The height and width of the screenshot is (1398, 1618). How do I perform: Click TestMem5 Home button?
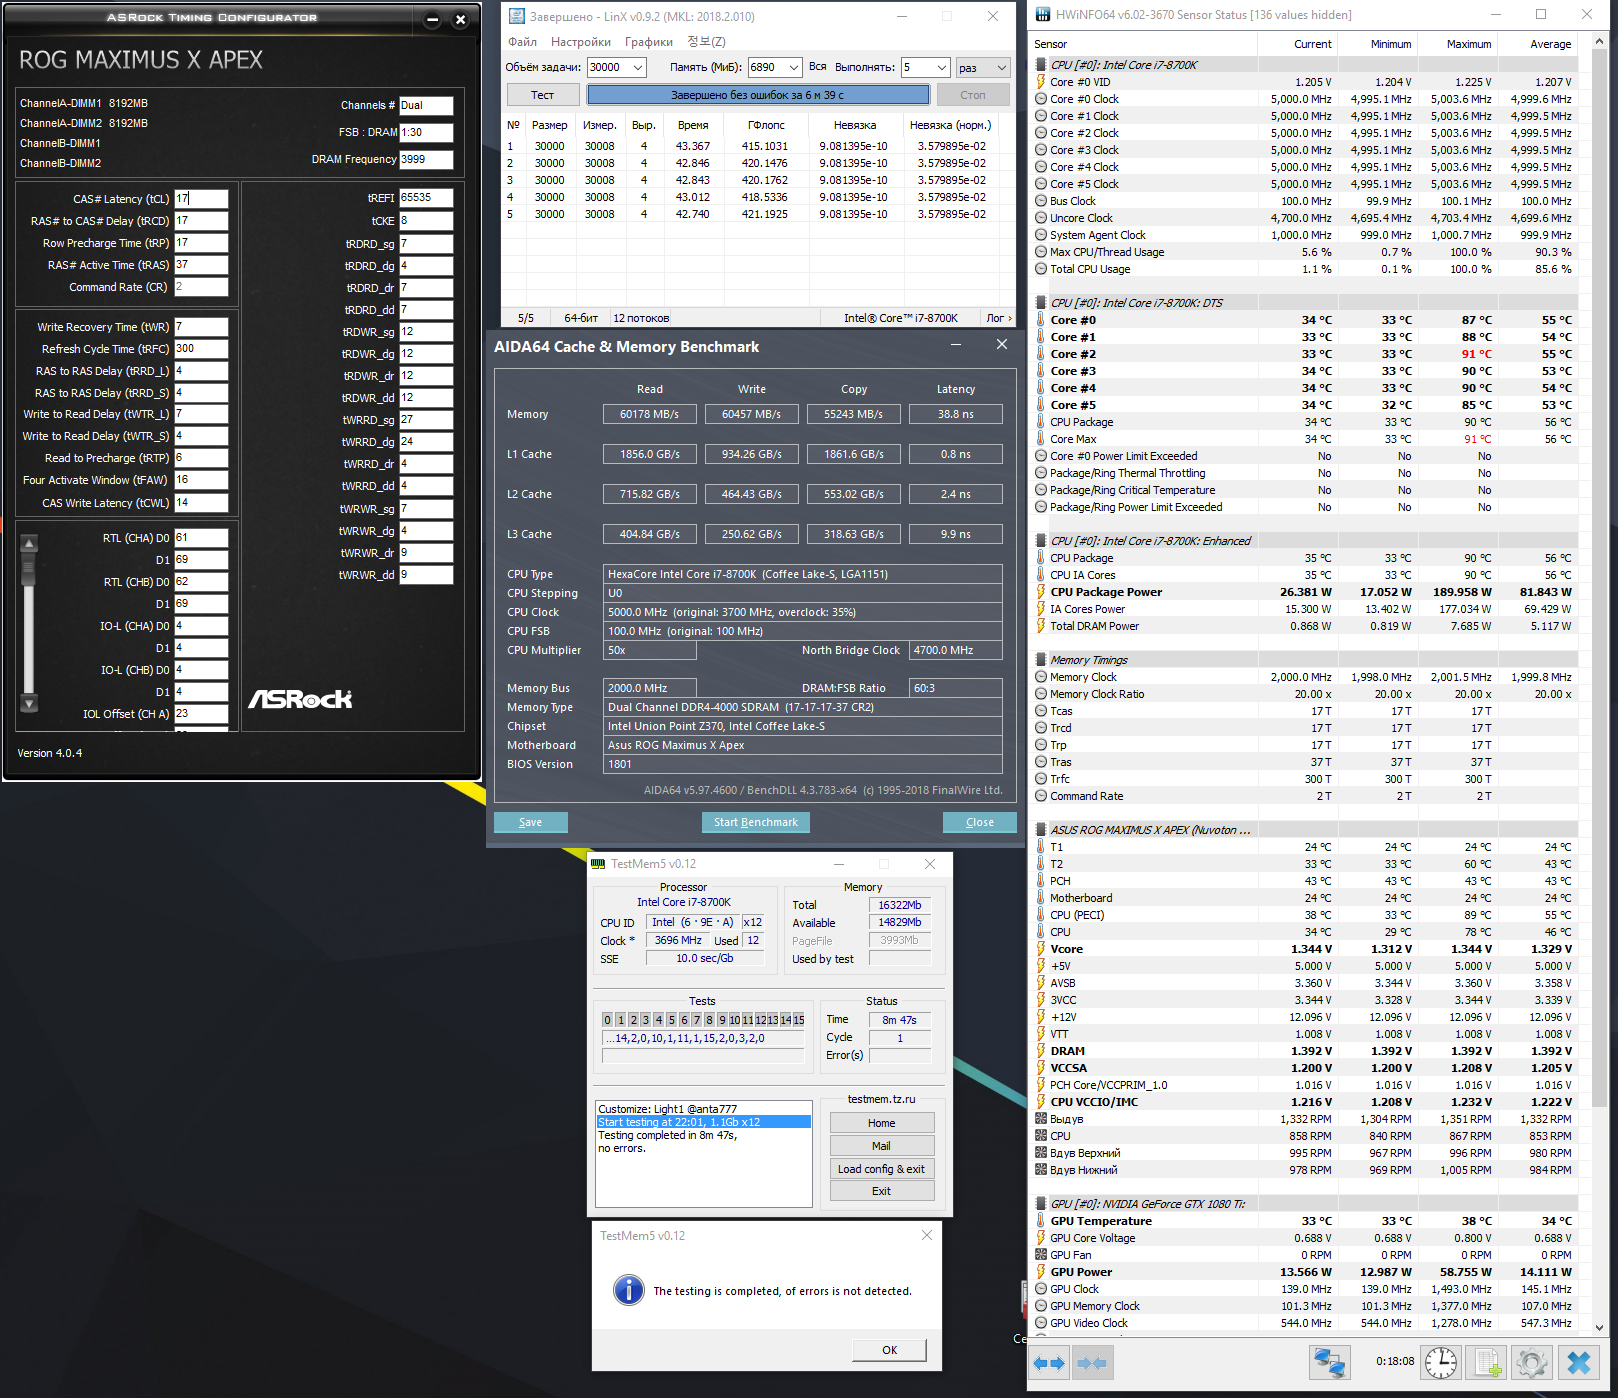click(x=881, y=1123)
